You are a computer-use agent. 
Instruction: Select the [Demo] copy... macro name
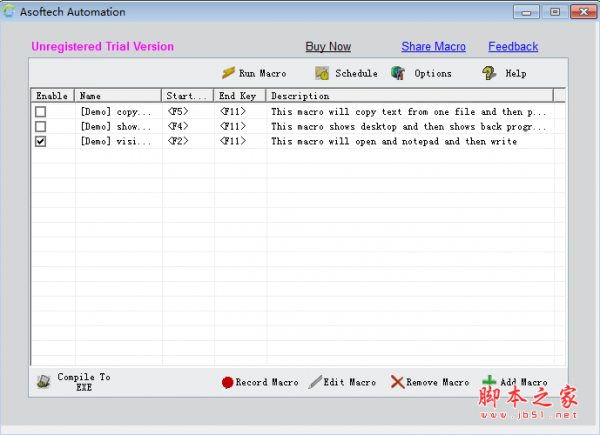(116, 112)
